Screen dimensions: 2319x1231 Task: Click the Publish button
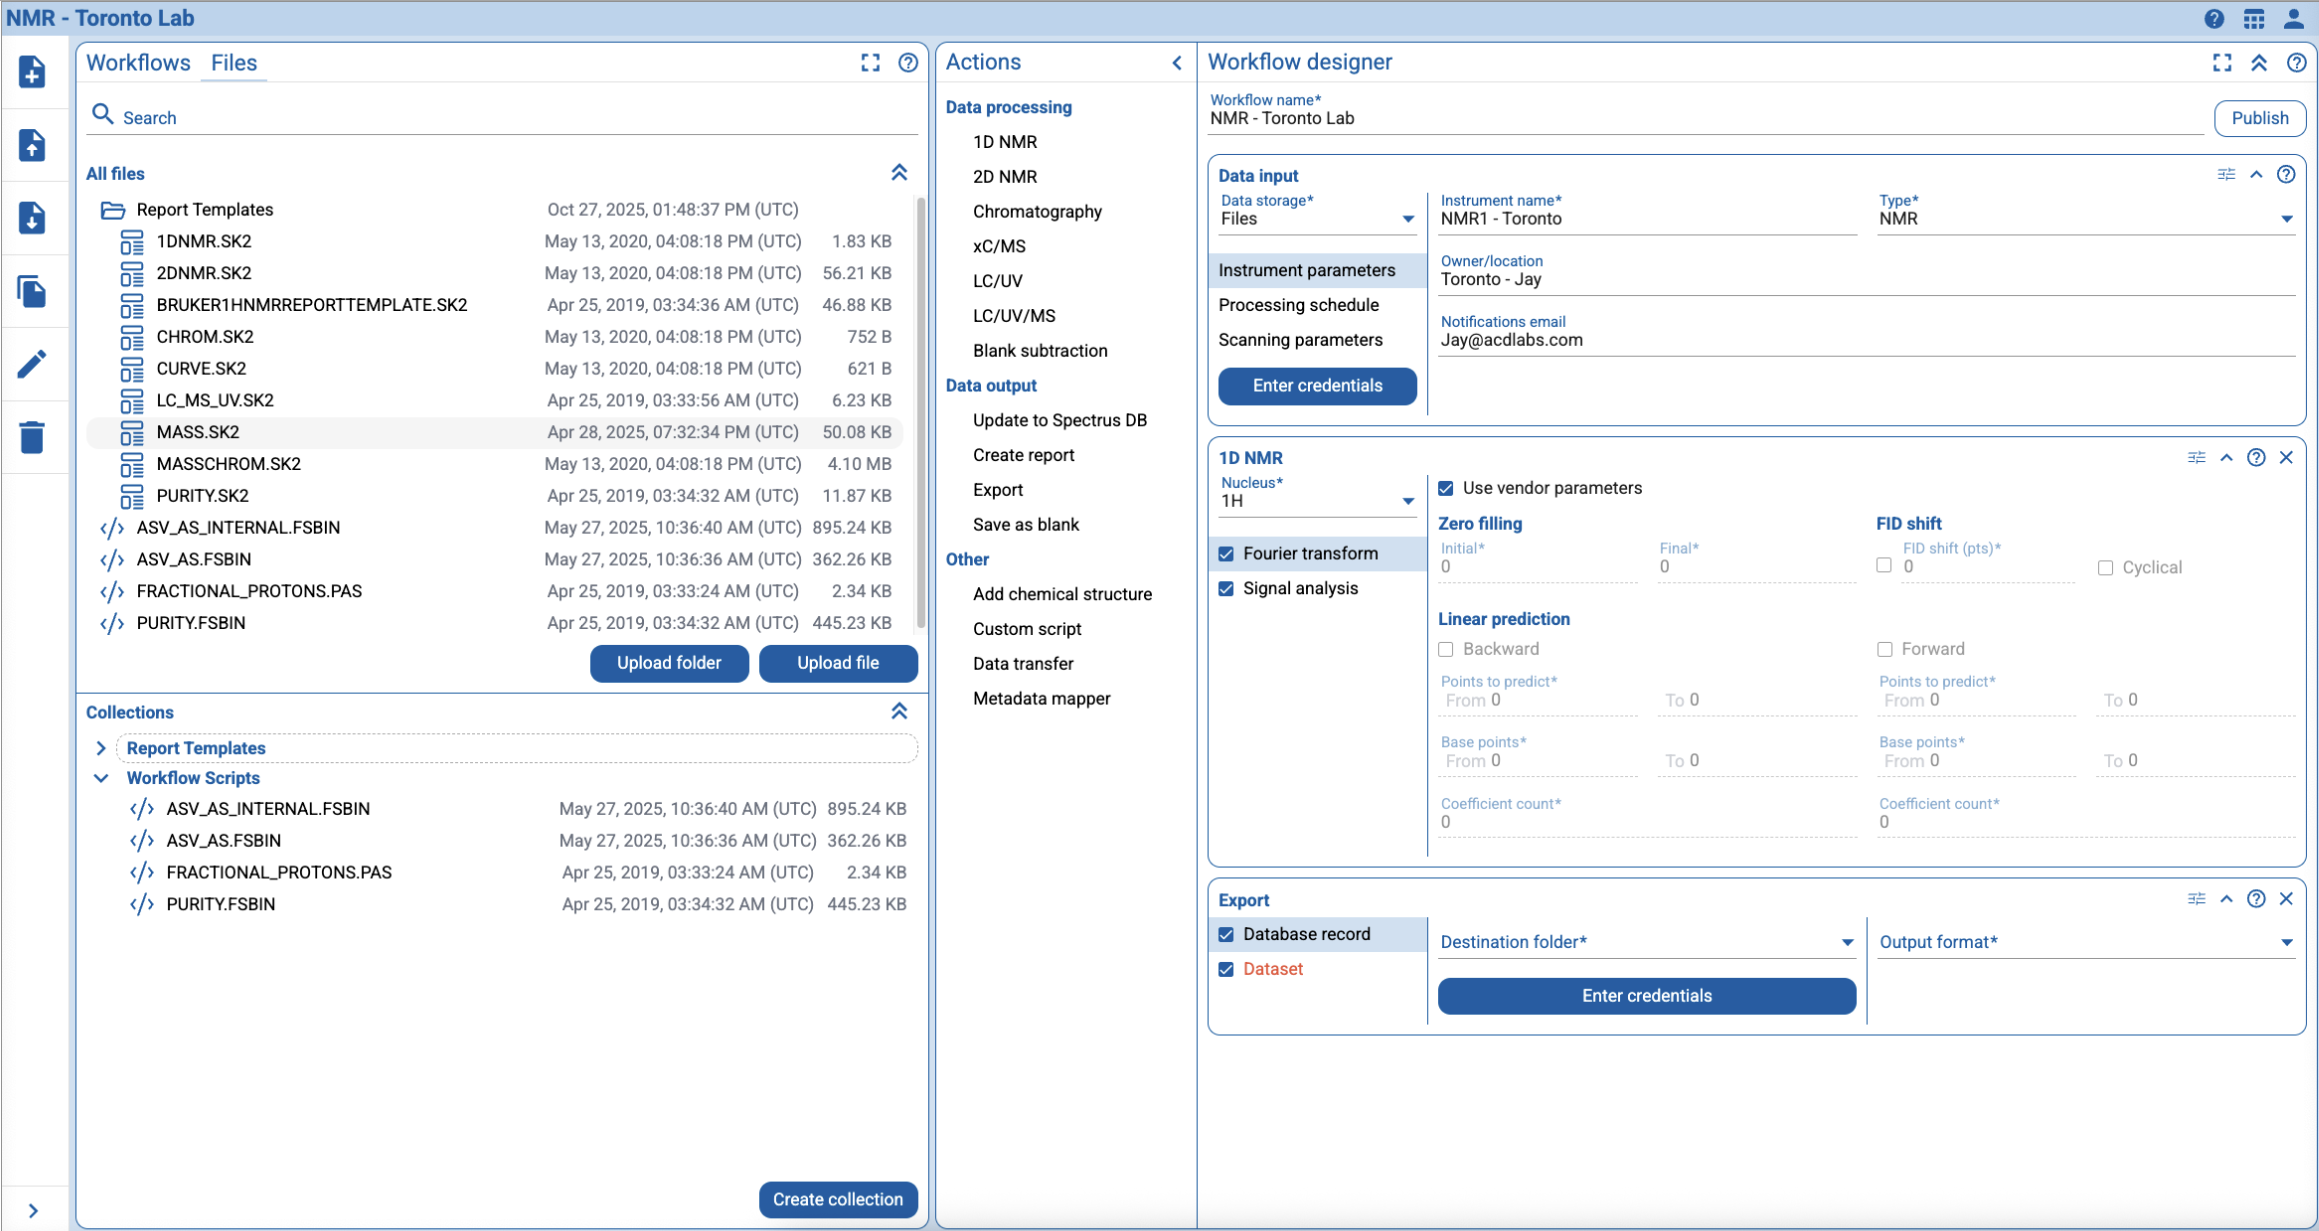click(x=2259, y=117)
